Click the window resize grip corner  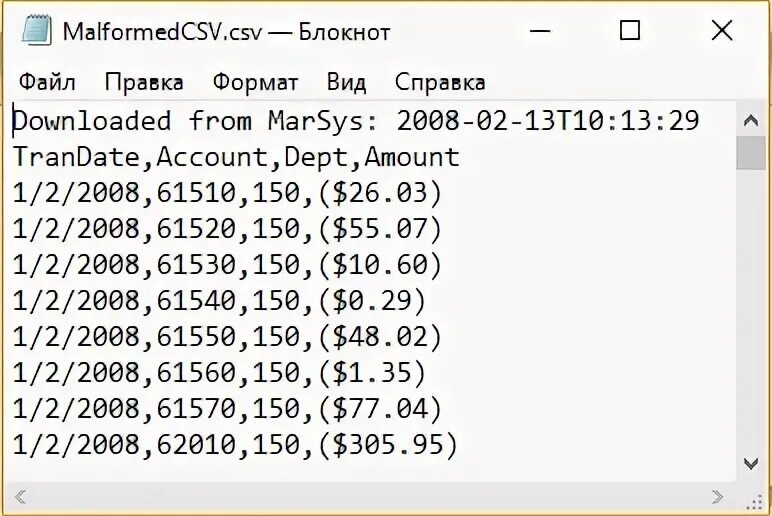(x=753, y=501)
